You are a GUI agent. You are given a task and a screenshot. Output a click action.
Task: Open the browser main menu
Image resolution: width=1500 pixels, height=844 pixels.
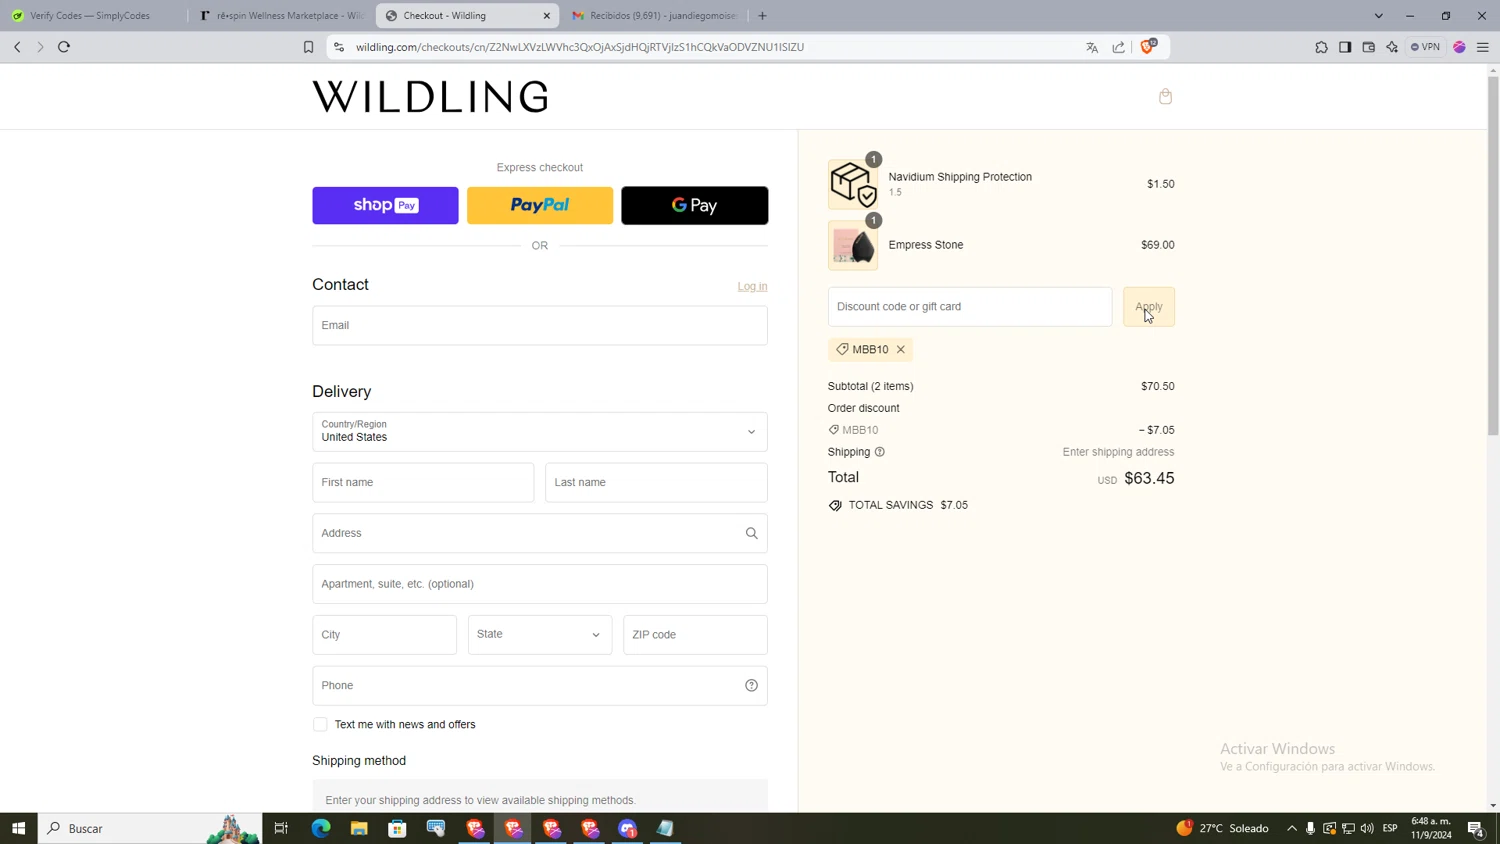click(x=1483, y=47)
